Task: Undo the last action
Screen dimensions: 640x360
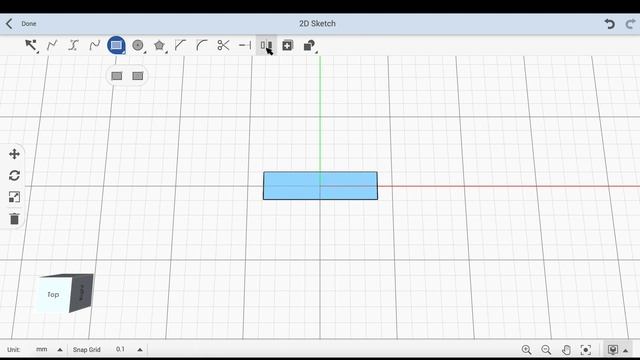Action: [609, 24]
